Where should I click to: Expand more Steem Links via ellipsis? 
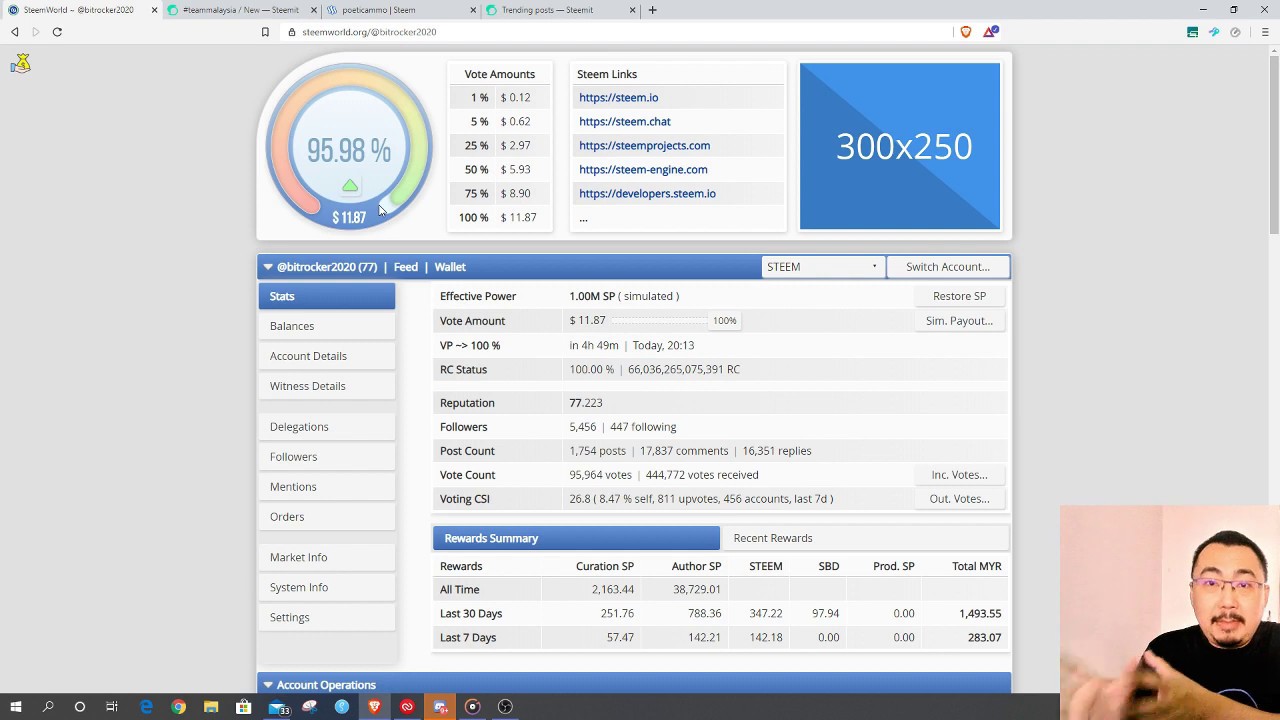coord(583,217)
